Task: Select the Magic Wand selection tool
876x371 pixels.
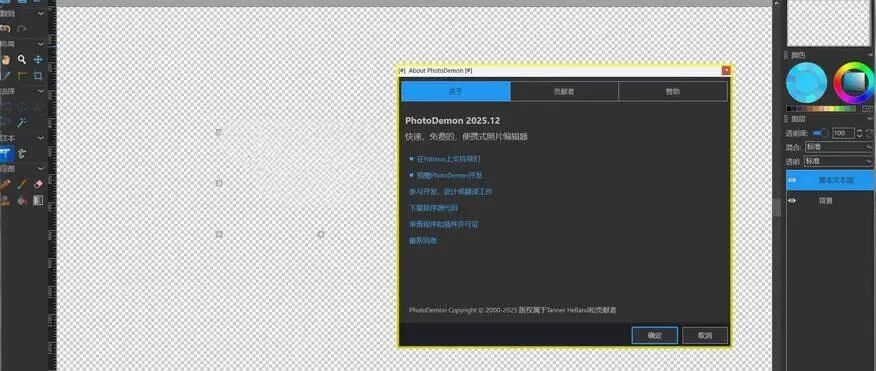Action: pos(22,122)
